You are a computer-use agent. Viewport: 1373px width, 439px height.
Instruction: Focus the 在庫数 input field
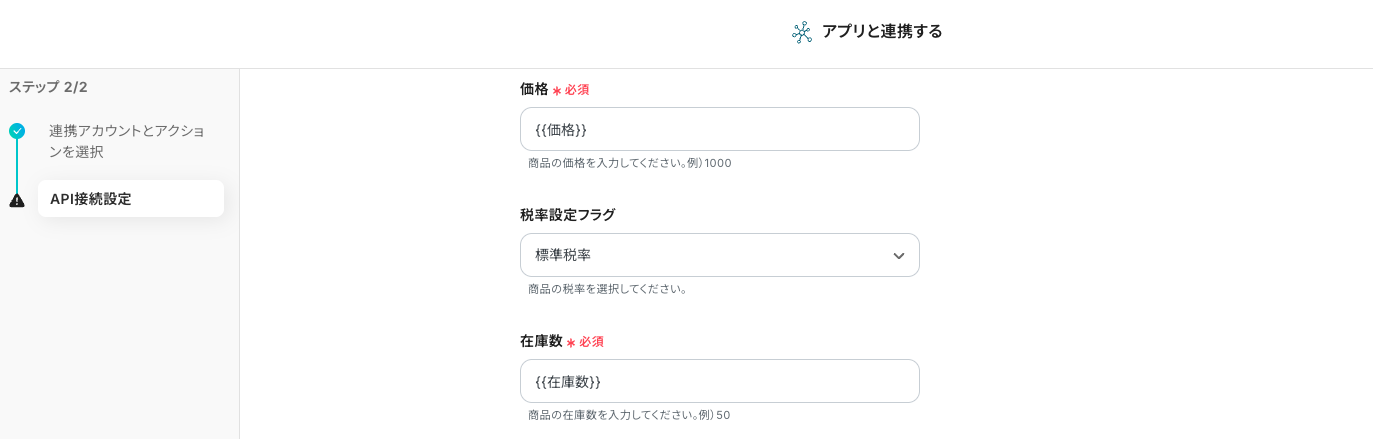click(719, 381)
